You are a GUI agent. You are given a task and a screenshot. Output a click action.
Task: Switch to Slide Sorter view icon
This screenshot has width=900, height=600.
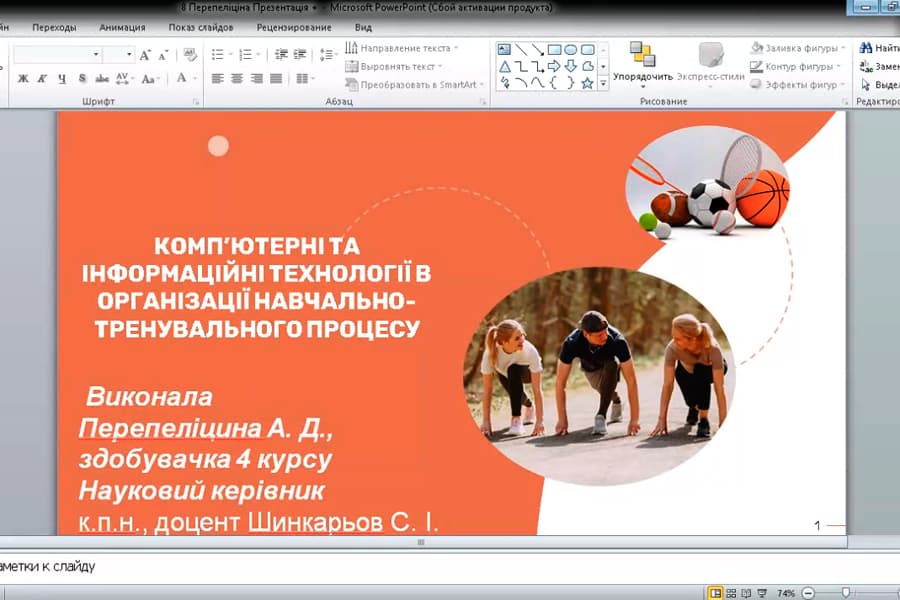click(x=731, y=592)
